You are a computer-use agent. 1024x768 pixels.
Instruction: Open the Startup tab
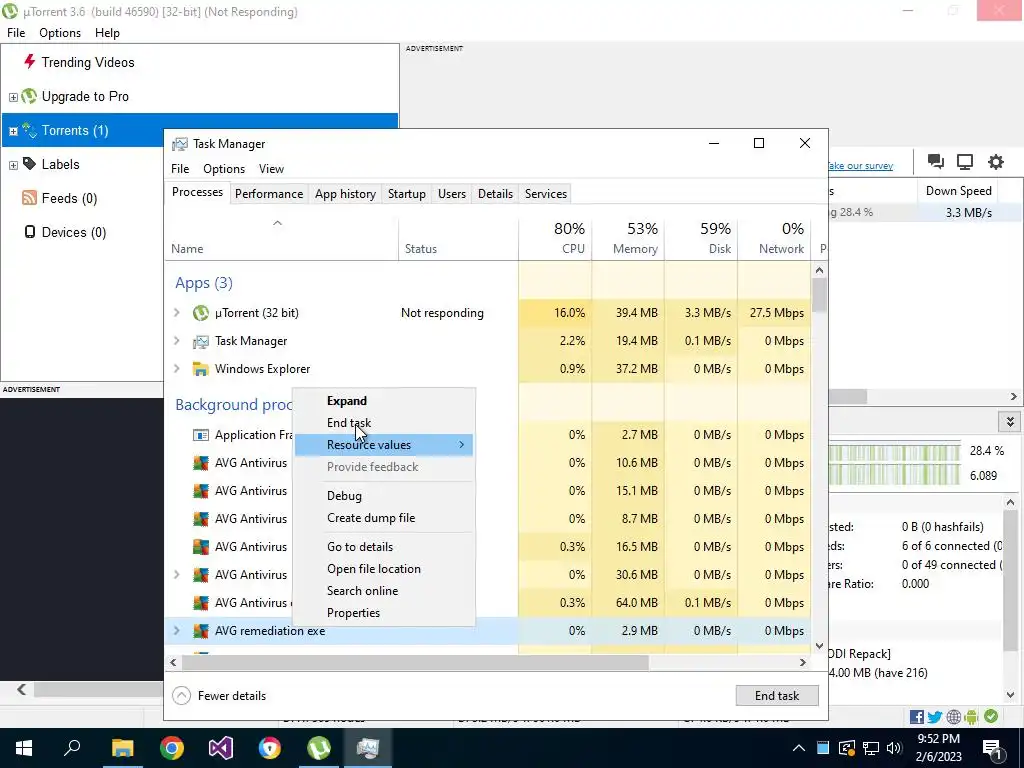tap(407, 194)
